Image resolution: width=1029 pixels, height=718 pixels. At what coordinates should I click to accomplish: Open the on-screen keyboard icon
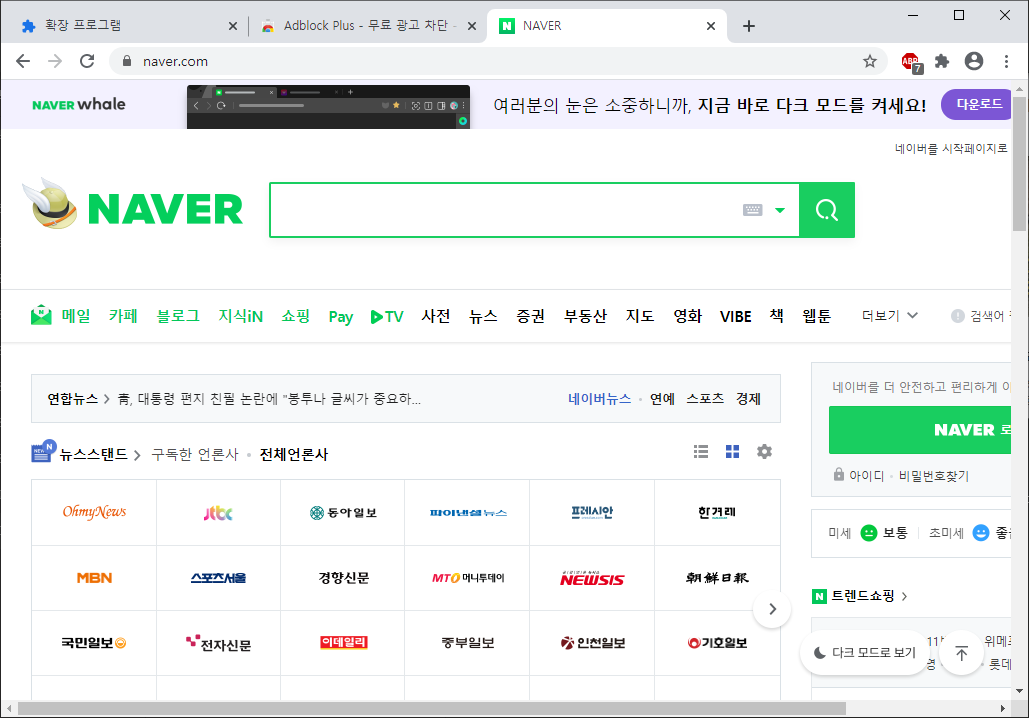(x=753, y=210)
